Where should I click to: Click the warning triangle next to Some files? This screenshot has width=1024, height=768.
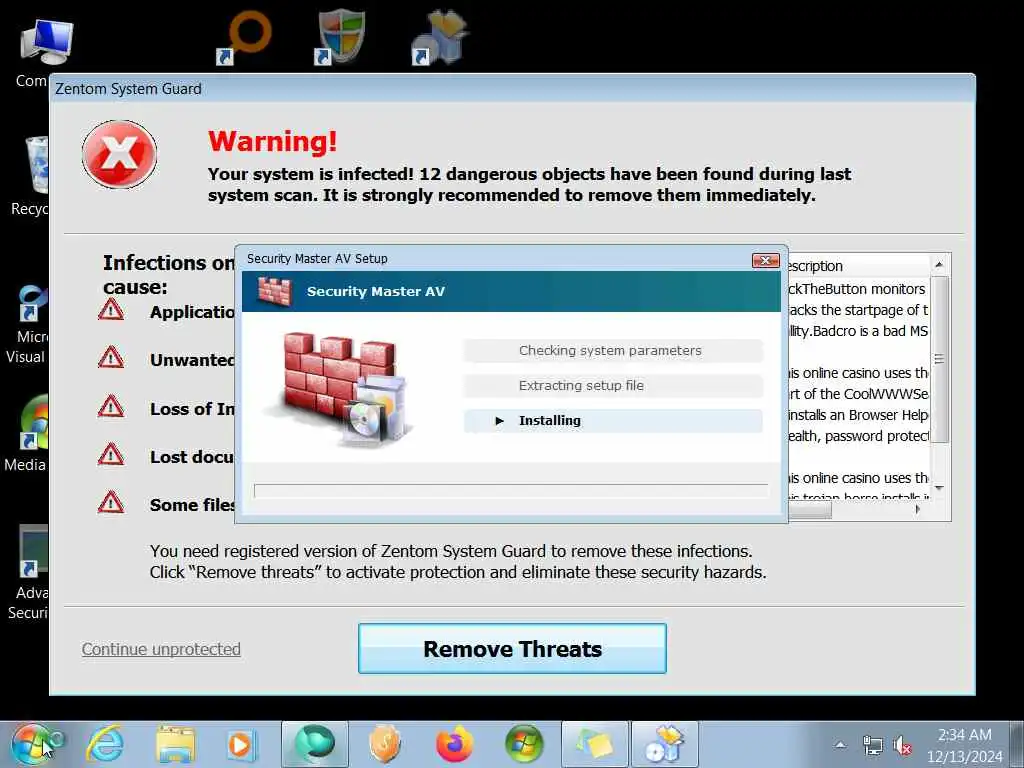pyautogui.click(x=111, y=503)
